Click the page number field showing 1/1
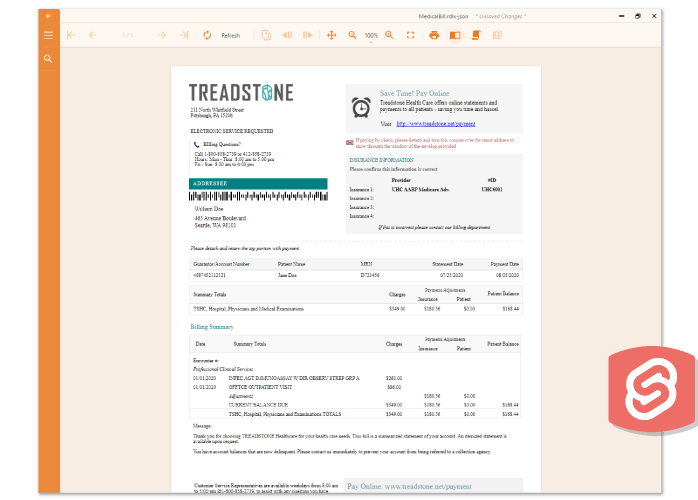 click(x=127, y=35)
